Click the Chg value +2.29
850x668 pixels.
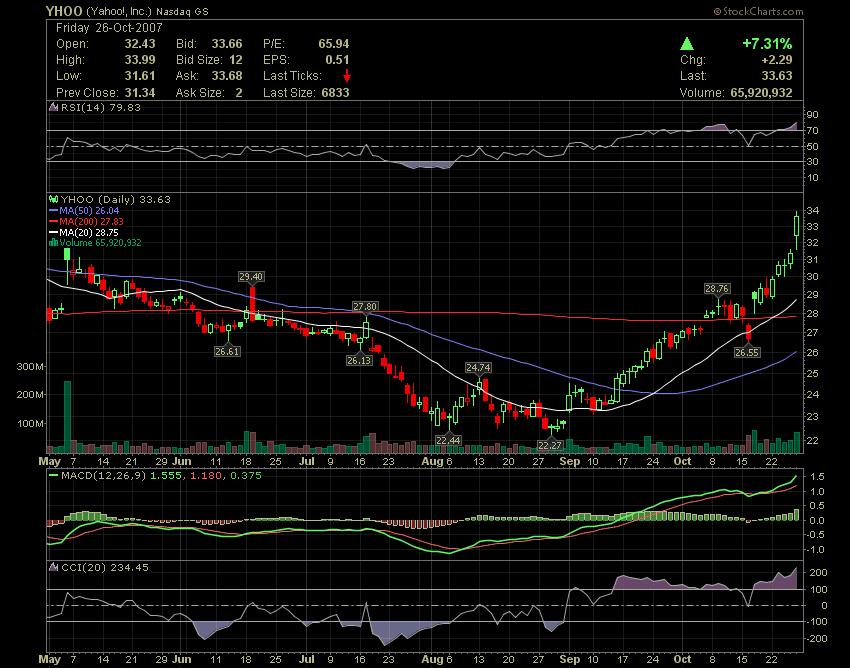(776, 60)
